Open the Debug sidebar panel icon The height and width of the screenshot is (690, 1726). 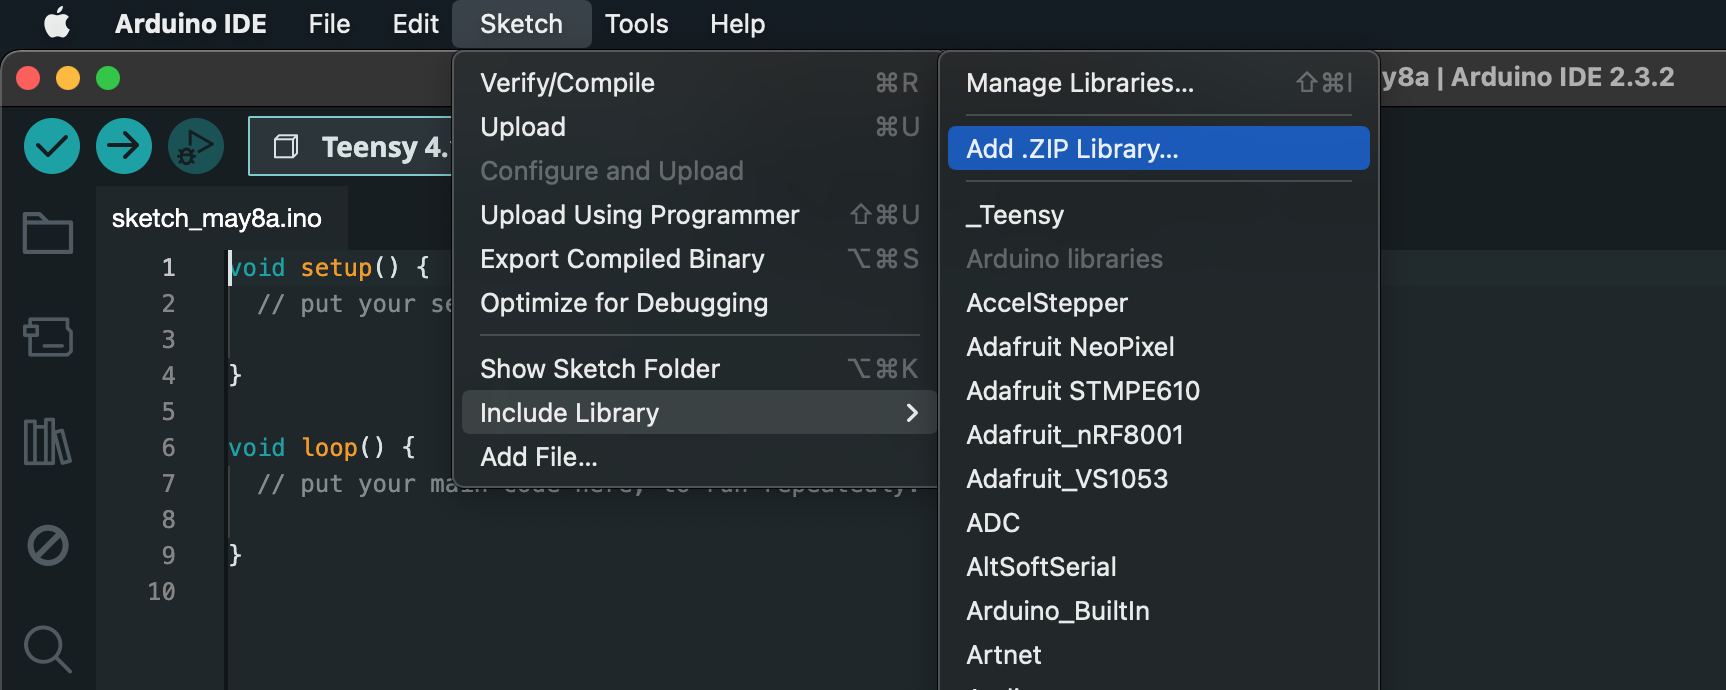(48, 546)
